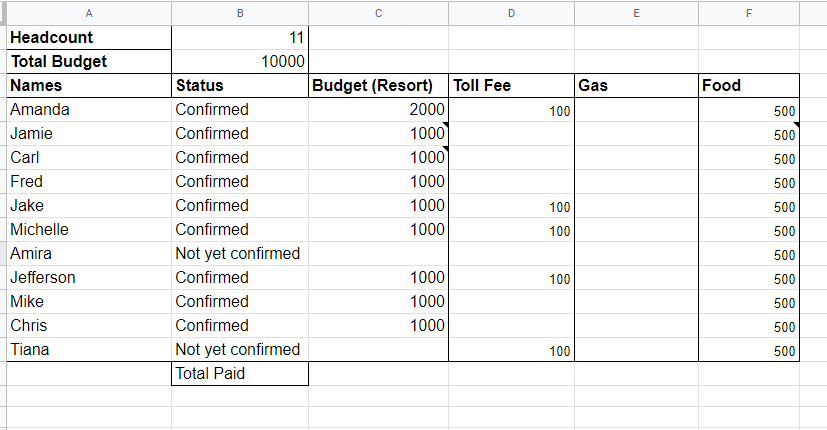This screenshot has height=430, width=827.
Task: Click the Toll Fee header cell
Action: tap(512, 85)
